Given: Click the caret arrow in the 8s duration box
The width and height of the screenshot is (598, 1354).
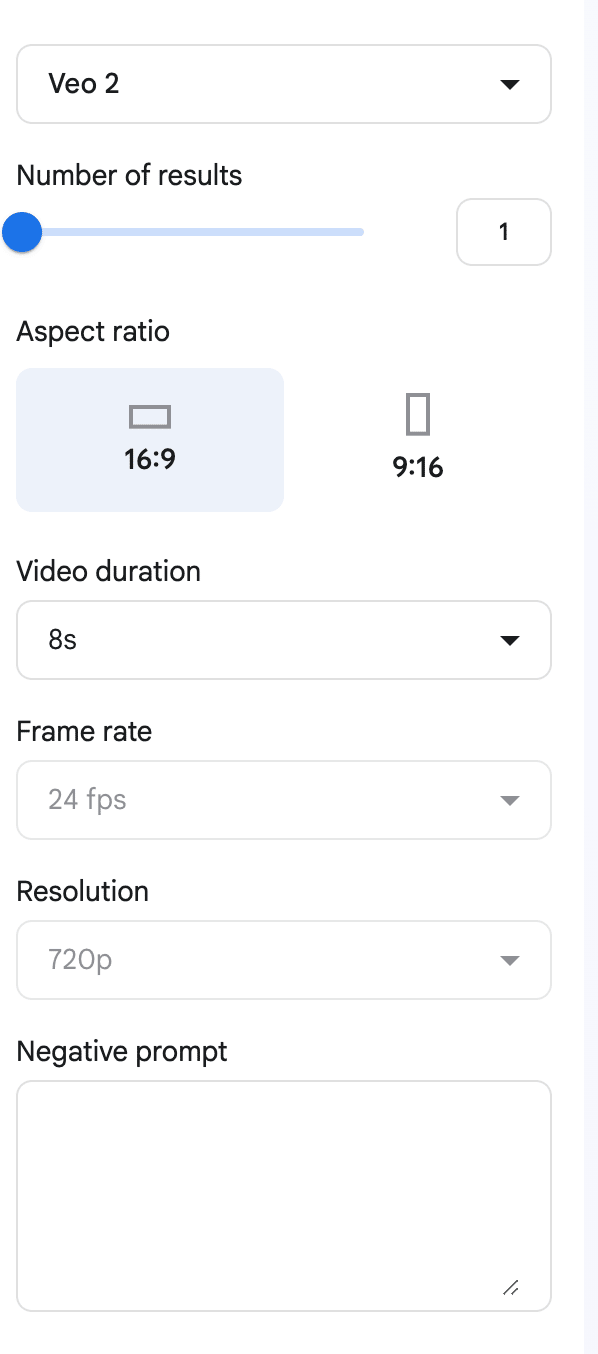Looking at the screenshot, I should pyautogui.click(x=510, y=641).
